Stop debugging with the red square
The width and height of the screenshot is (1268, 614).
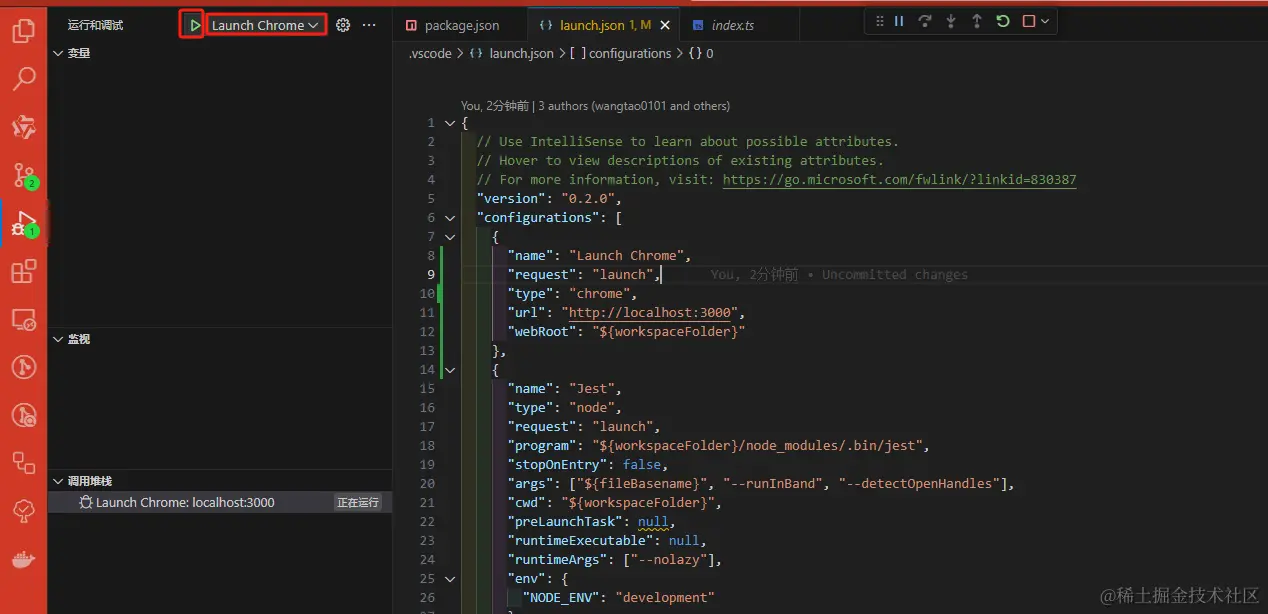1028,21
